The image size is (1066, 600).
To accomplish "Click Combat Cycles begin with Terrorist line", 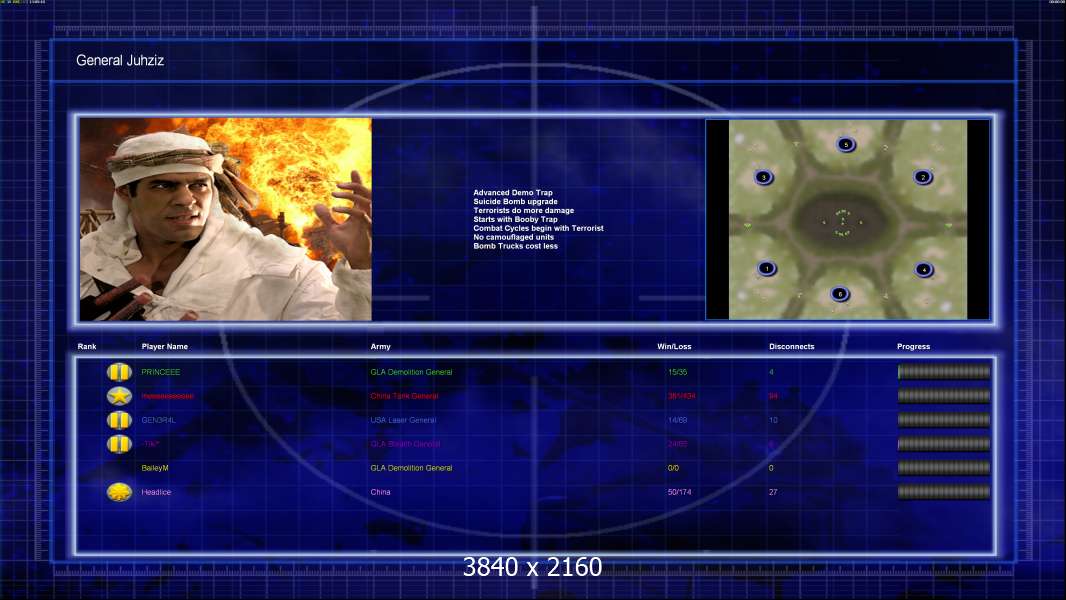I will pos(538,228).
